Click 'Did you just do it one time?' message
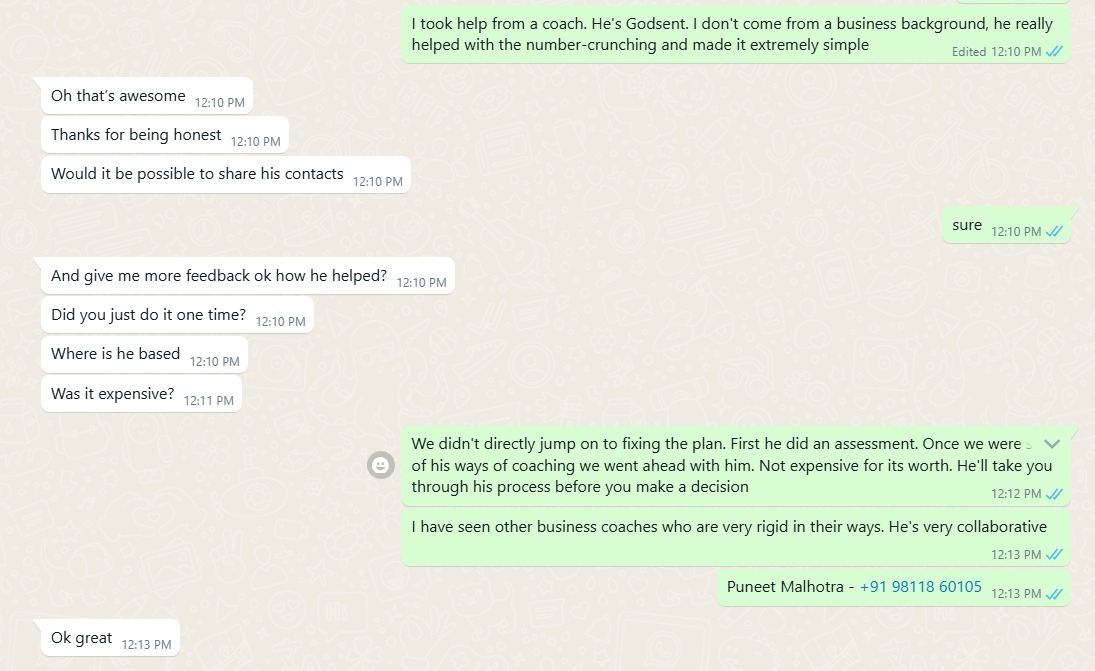This screenshot has width=1095, height=671. coord(148,315)
